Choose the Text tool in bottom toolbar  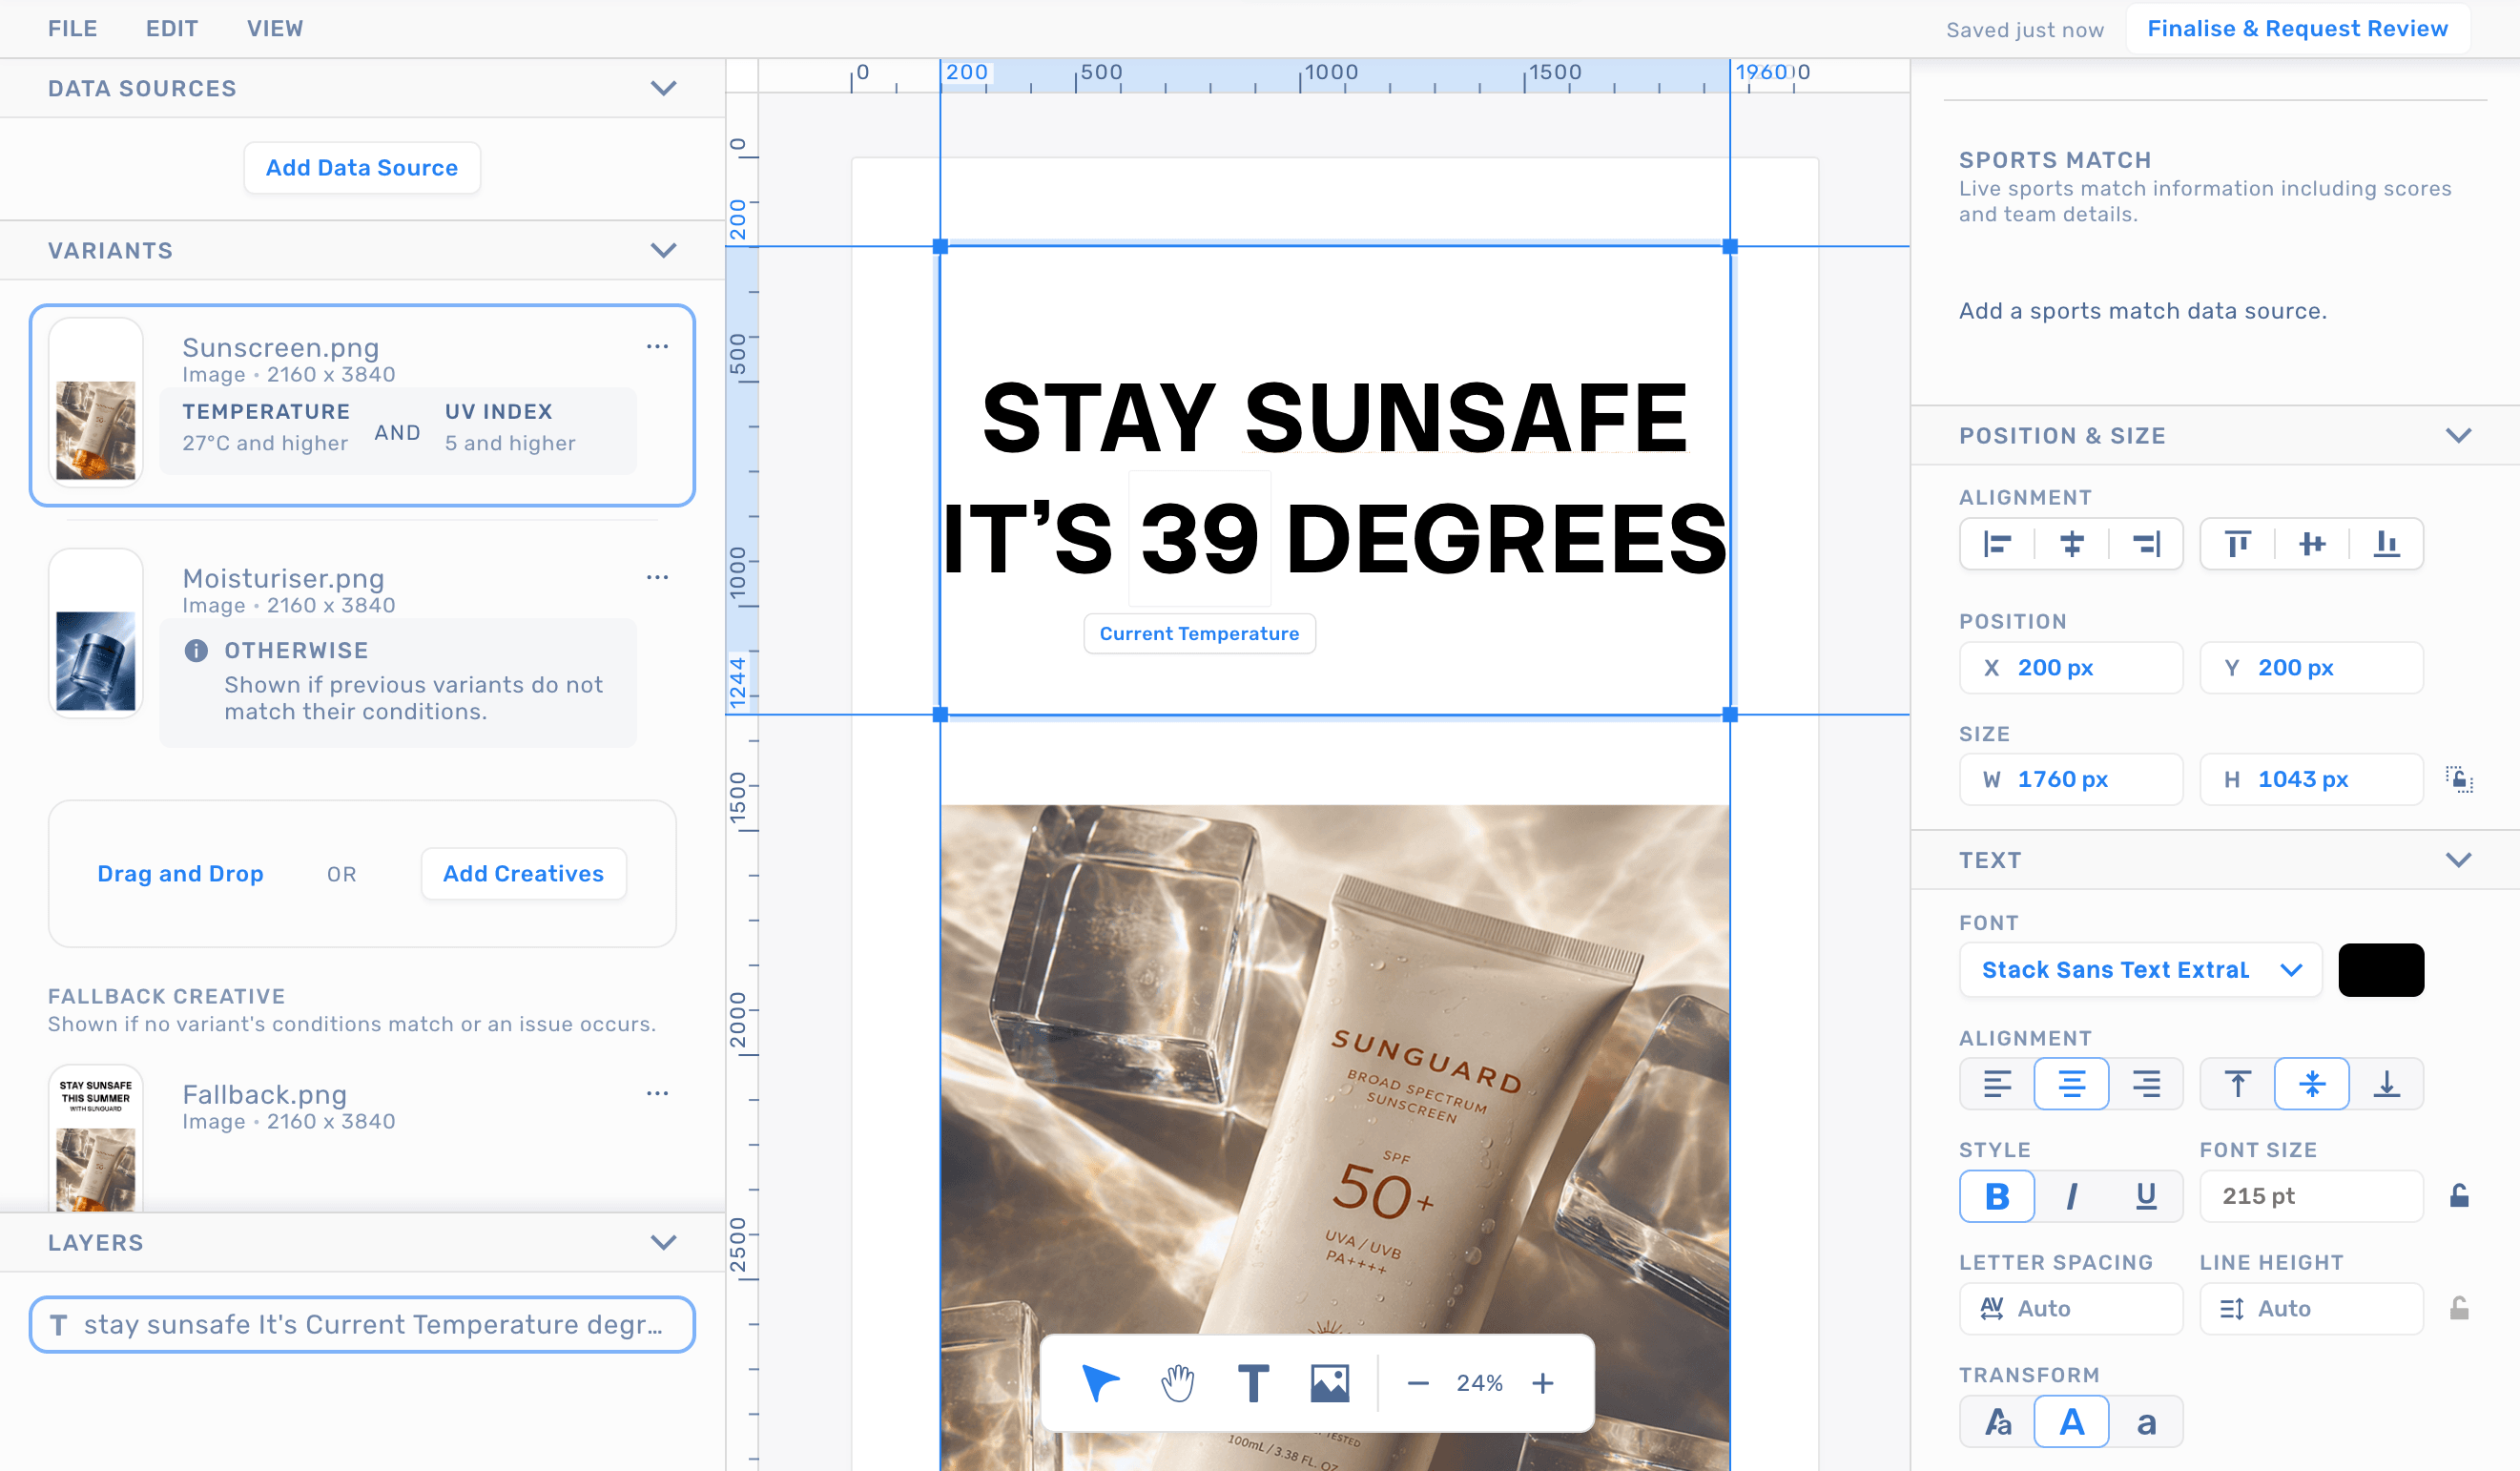pyautogui.click(x=1253, y=1383)
